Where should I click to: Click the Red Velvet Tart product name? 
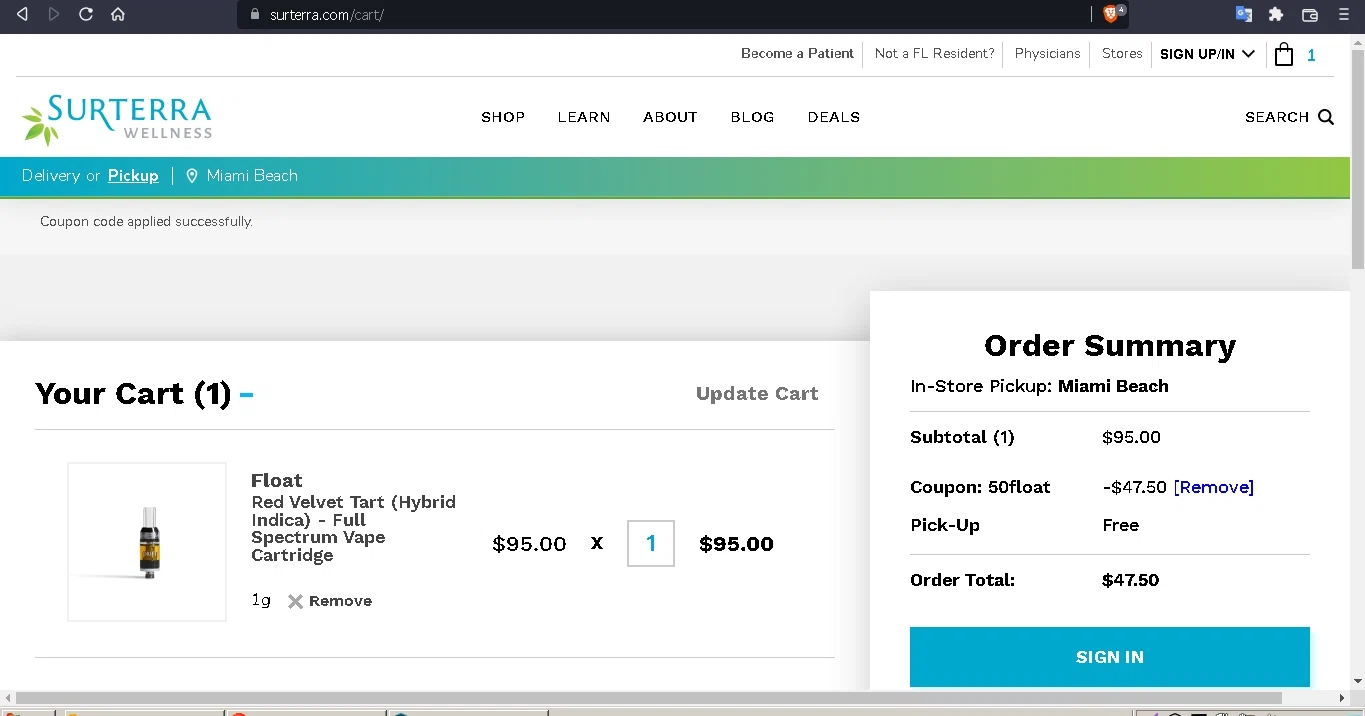click(x=353, y=528)
